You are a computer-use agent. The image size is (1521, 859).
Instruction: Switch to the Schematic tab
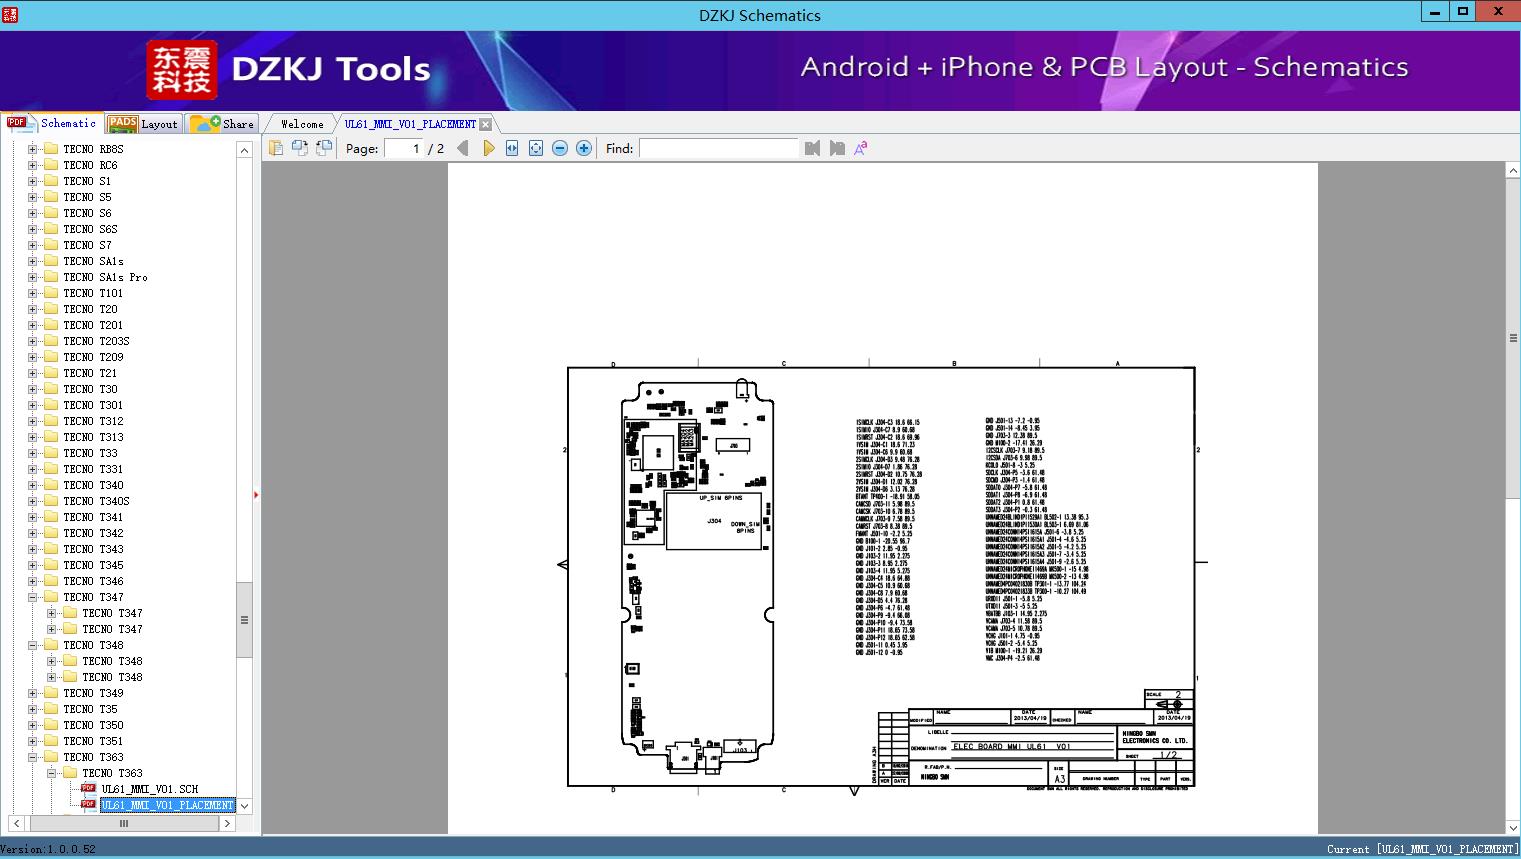click(x=52, y=123)
